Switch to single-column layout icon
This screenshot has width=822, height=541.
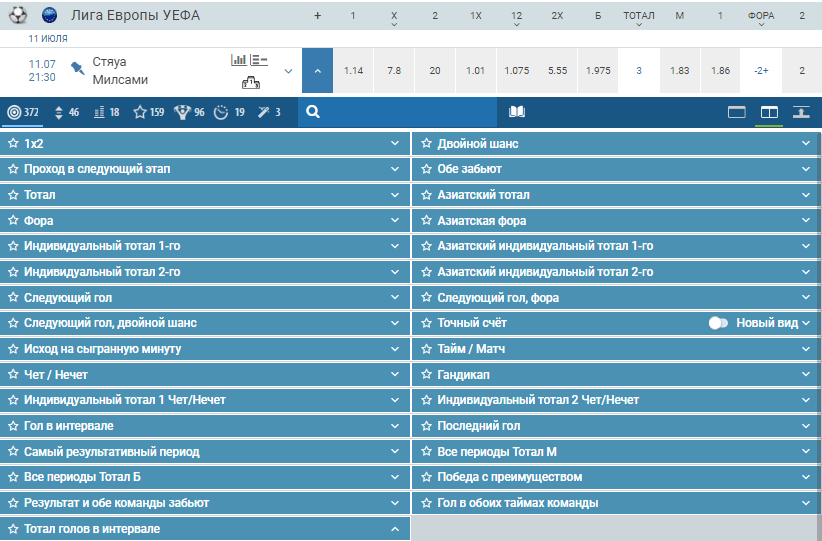(737, 112)
